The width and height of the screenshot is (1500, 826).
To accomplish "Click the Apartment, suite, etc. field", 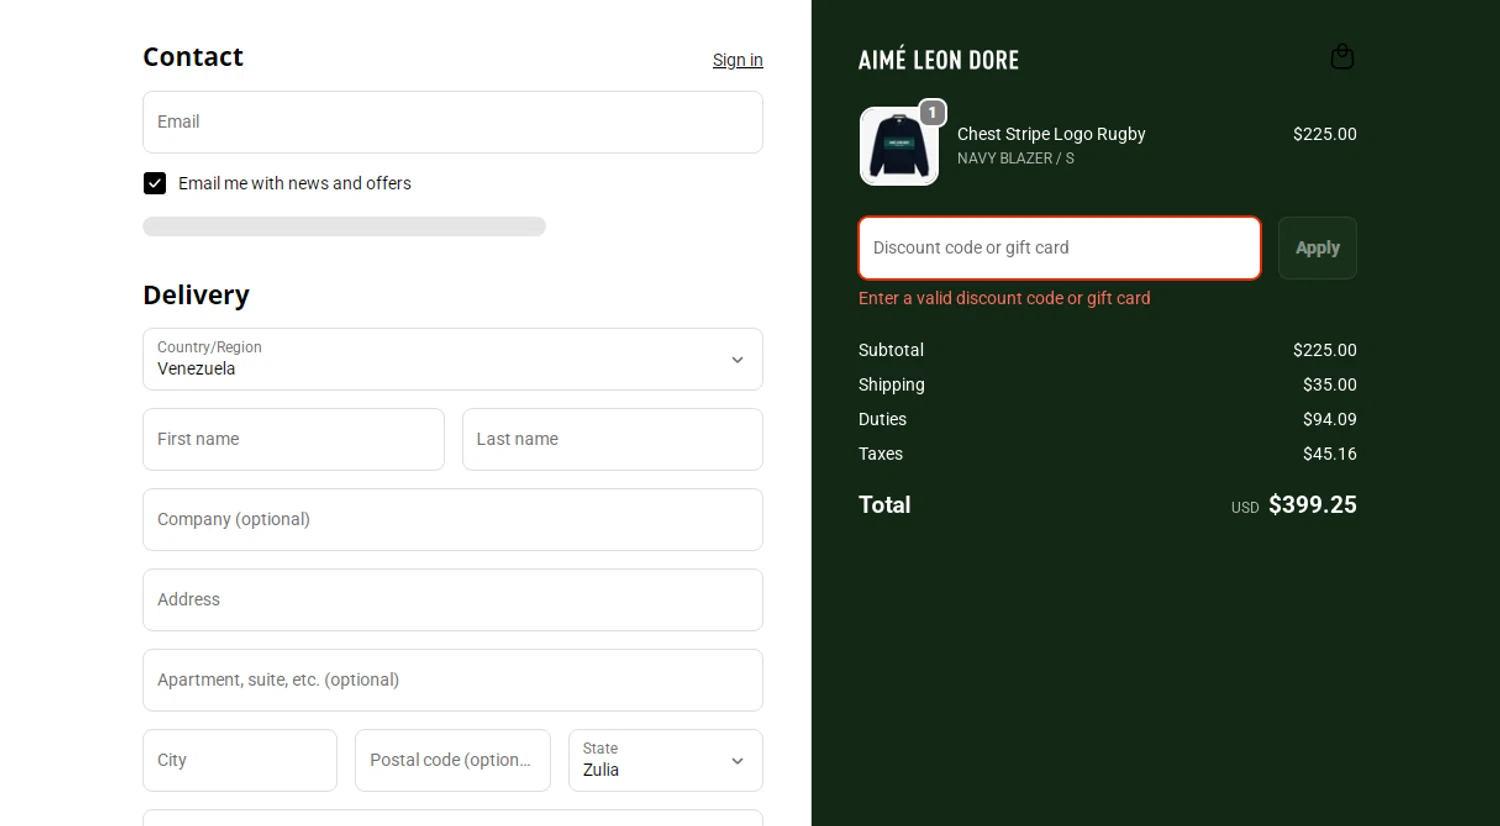I will click(x=453, y=680).
